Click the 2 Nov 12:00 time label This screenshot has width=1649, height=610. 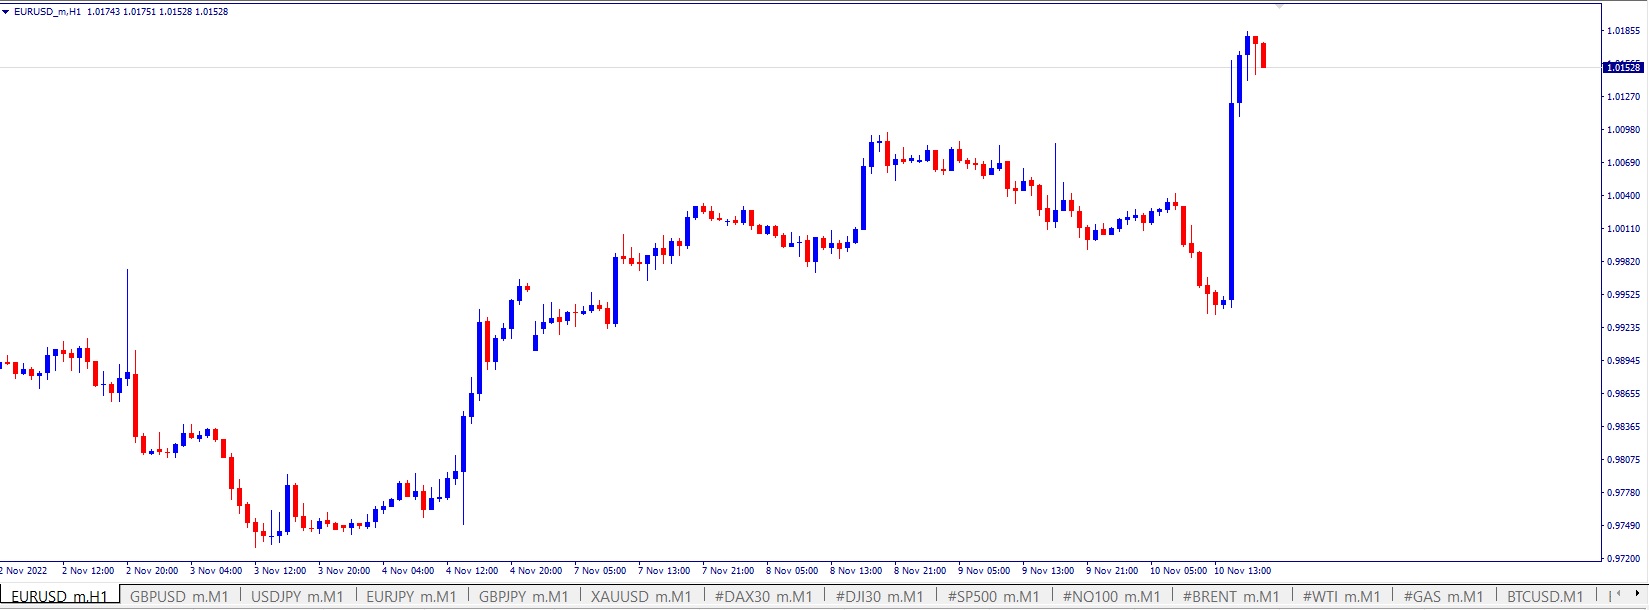88,571
